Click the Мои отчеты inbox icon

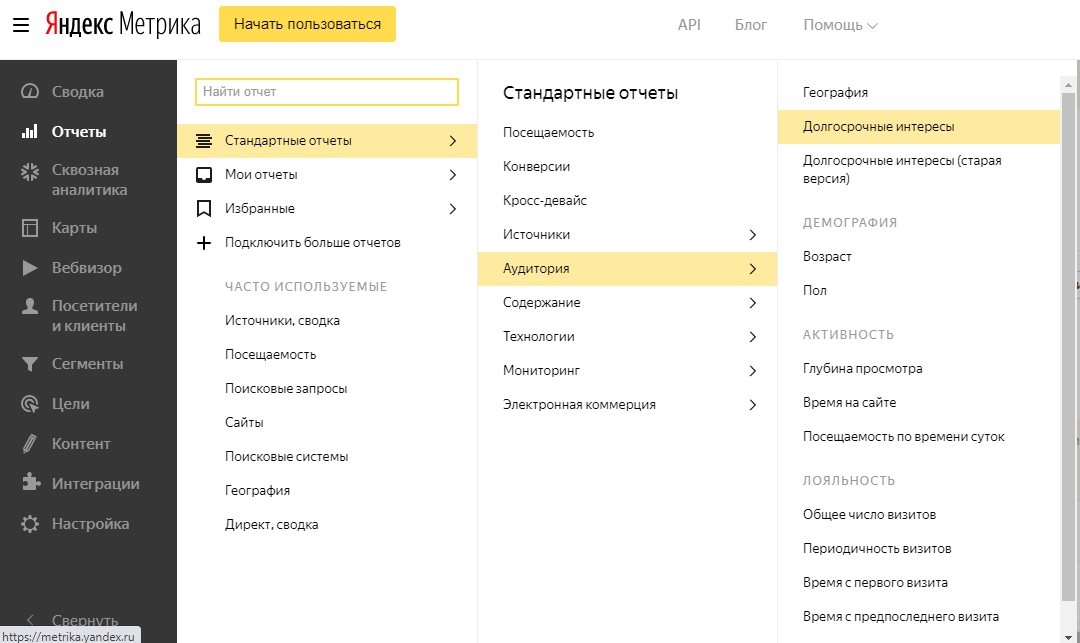click(204, 175)
